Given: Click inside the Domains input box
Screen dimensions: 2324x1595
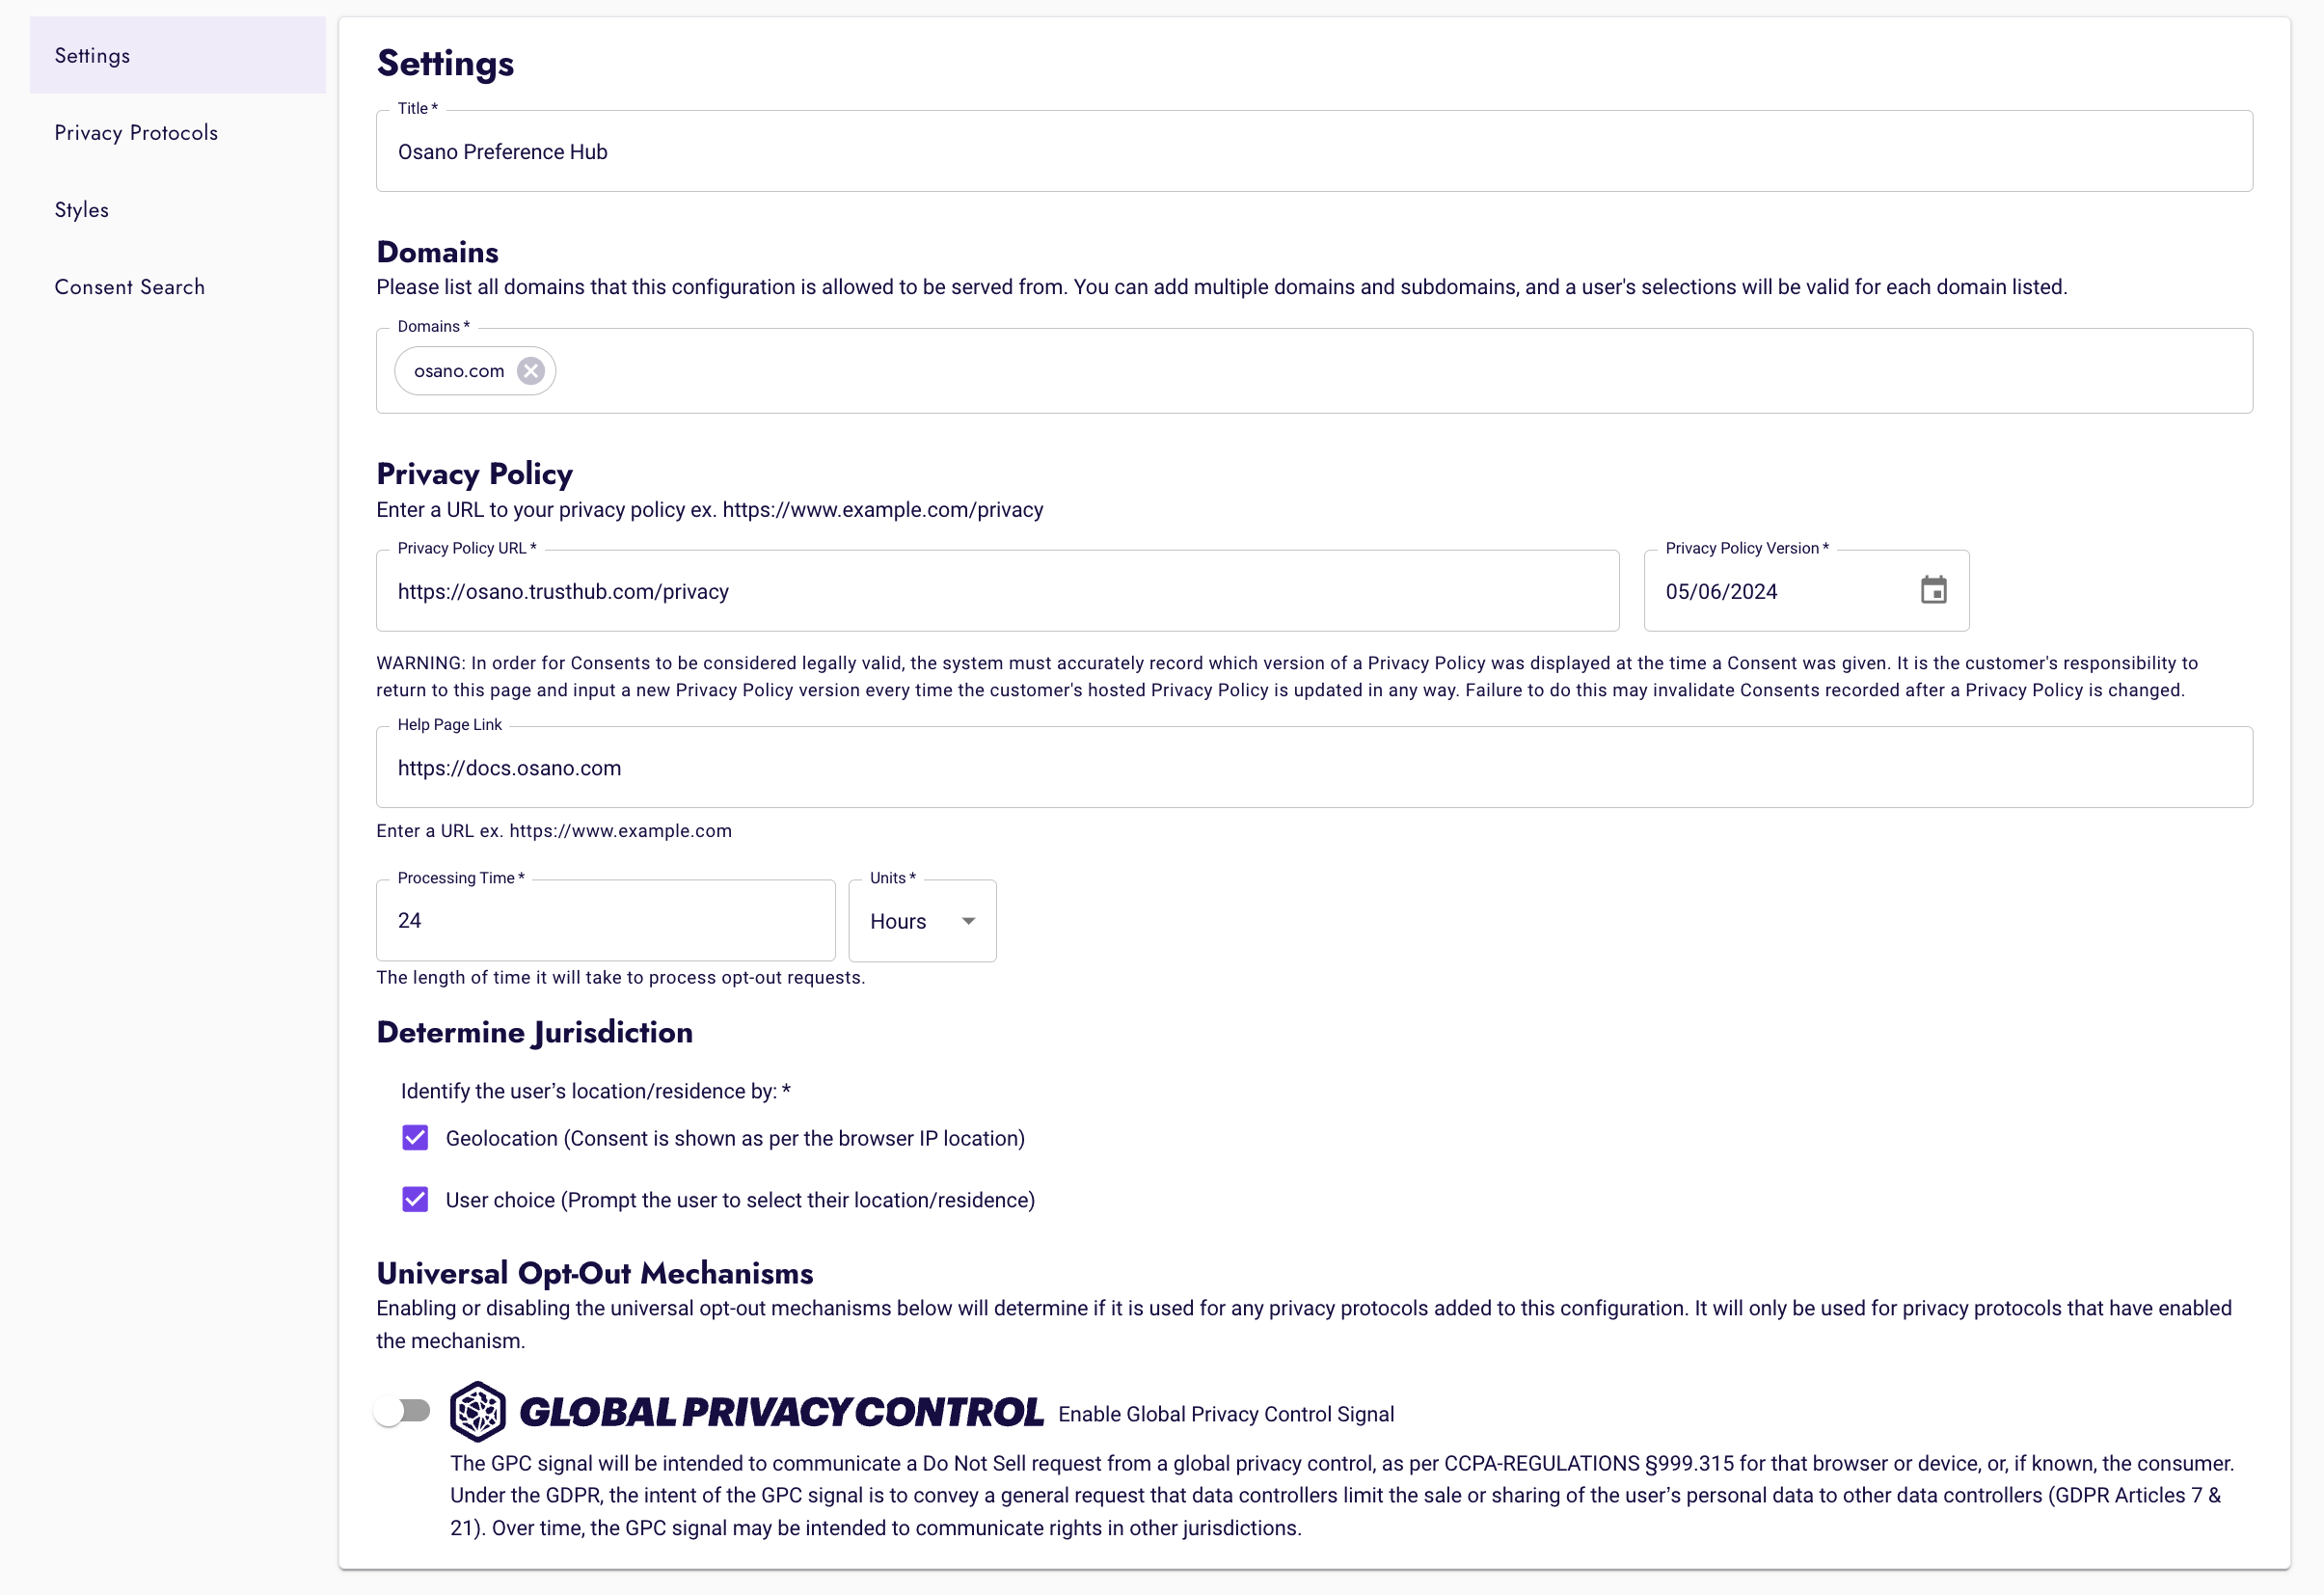Looking at the screenshot, I should [x=1400, y=371].
